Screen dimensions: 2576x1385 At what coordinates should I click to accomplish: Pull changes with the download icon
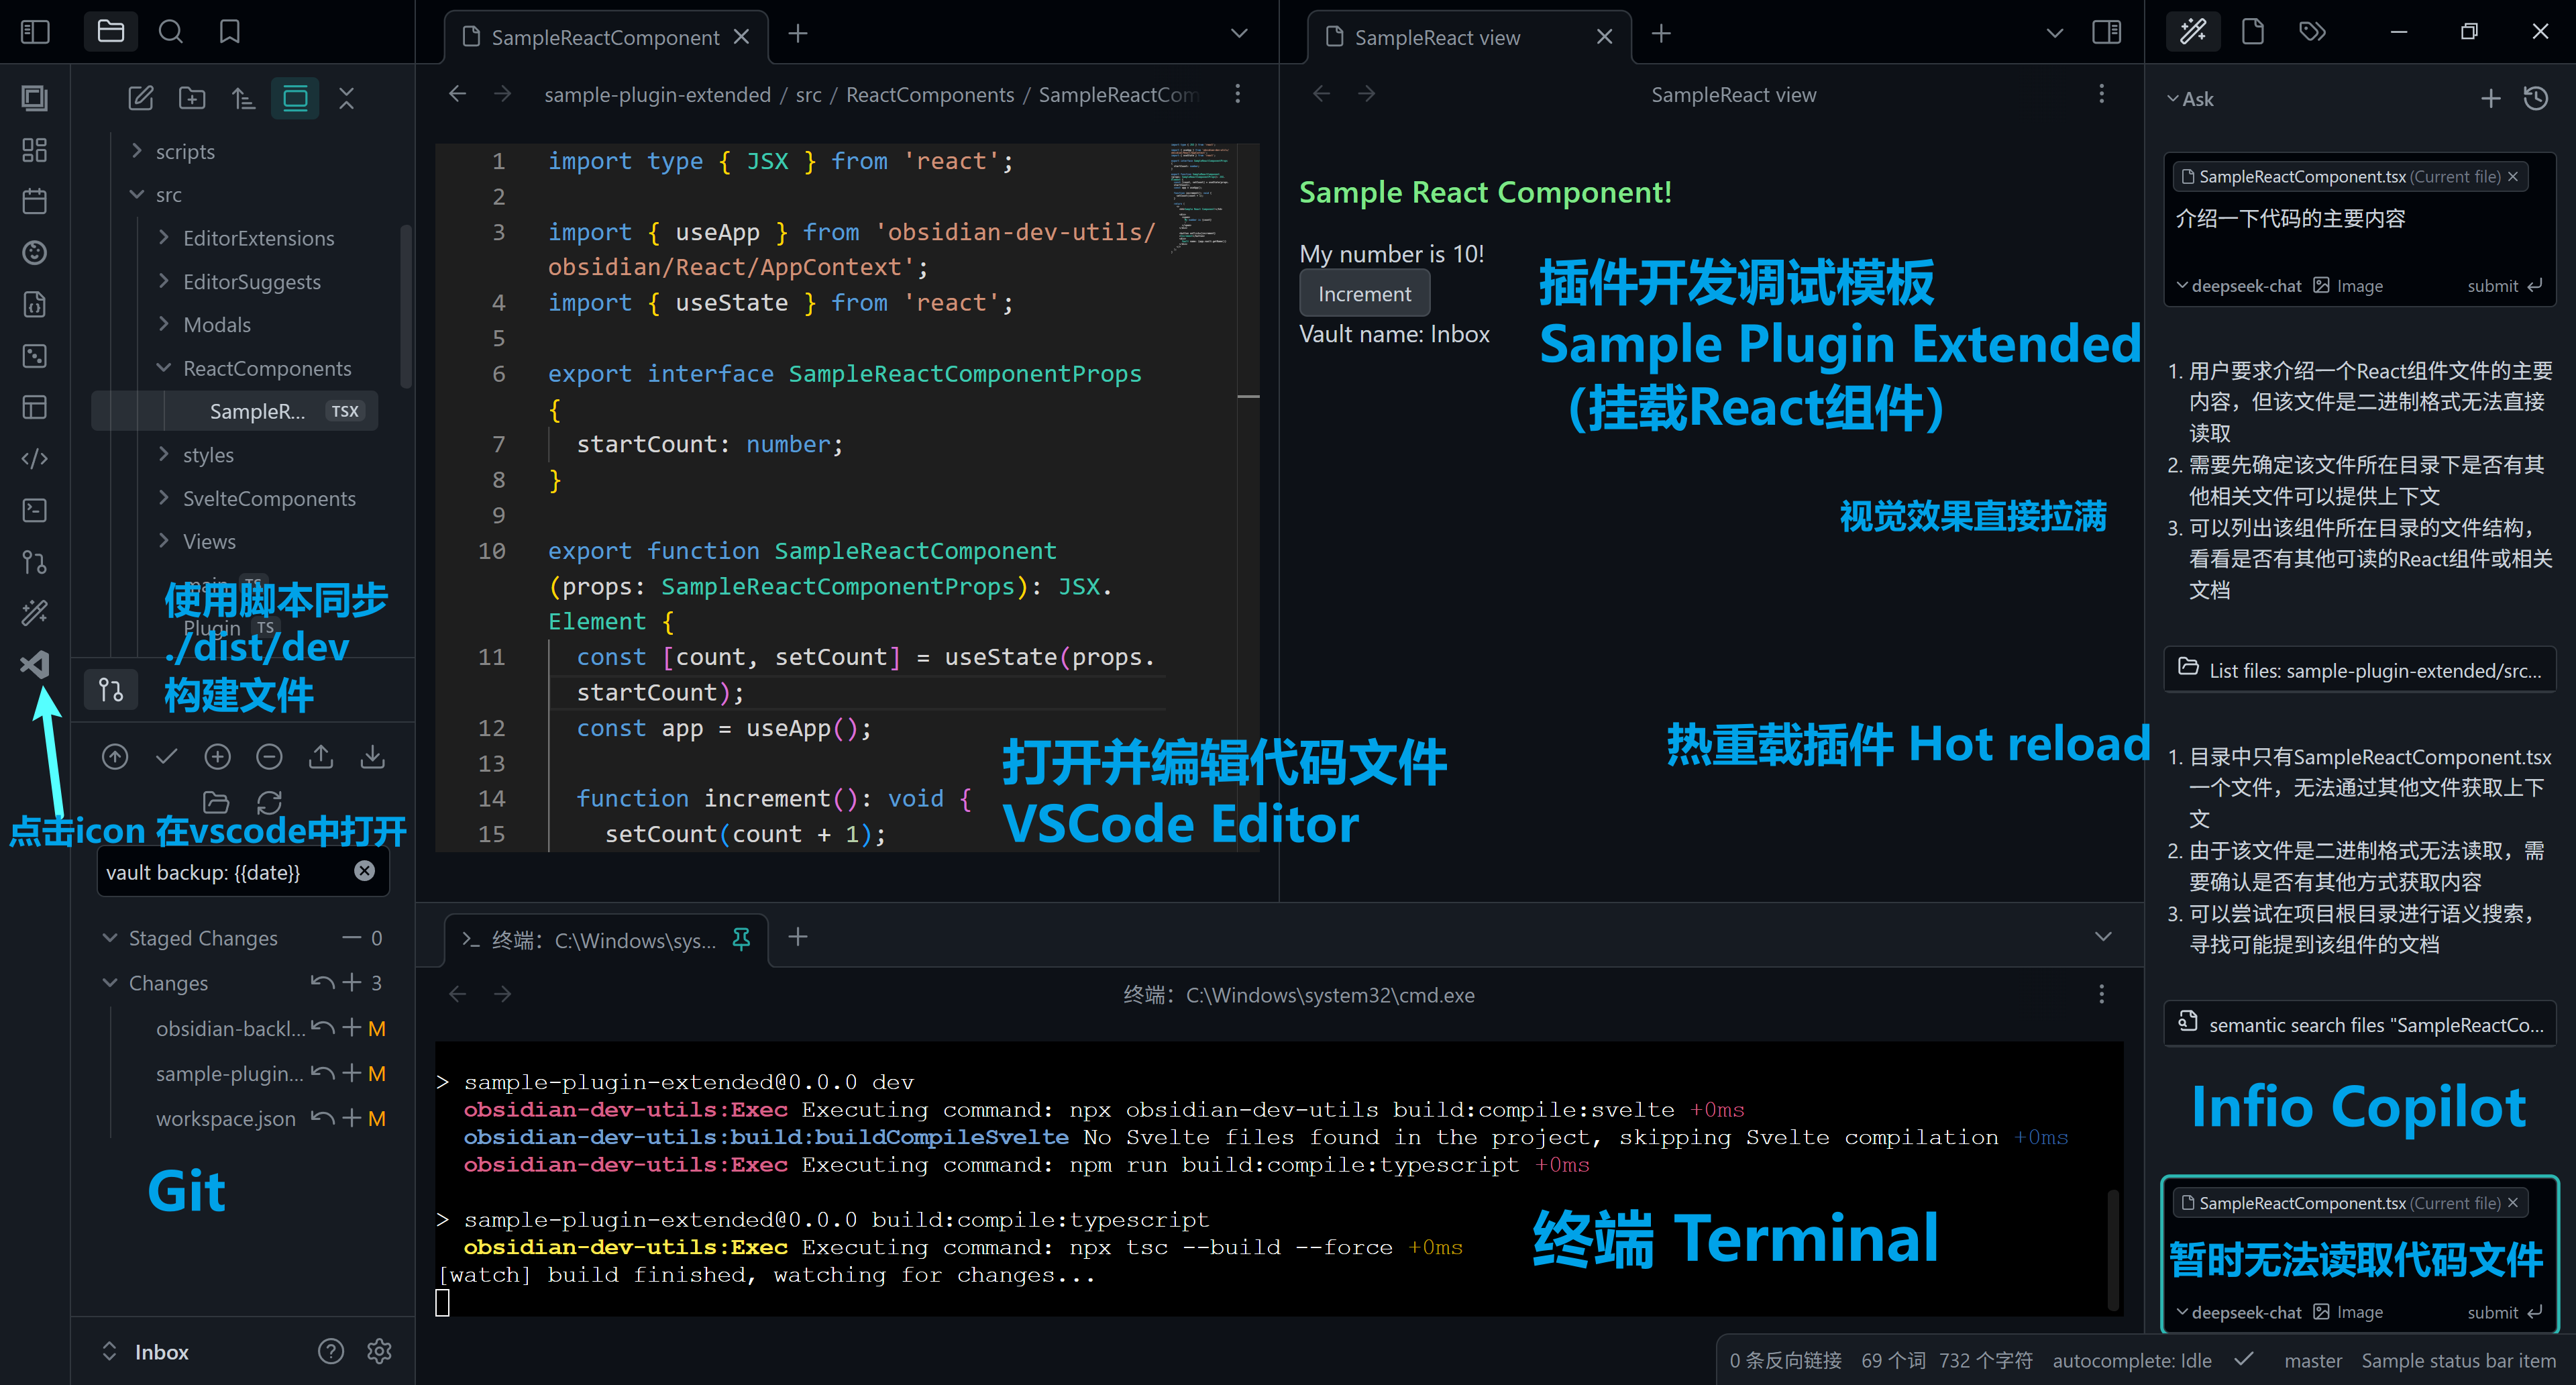(x=372, y=757)
